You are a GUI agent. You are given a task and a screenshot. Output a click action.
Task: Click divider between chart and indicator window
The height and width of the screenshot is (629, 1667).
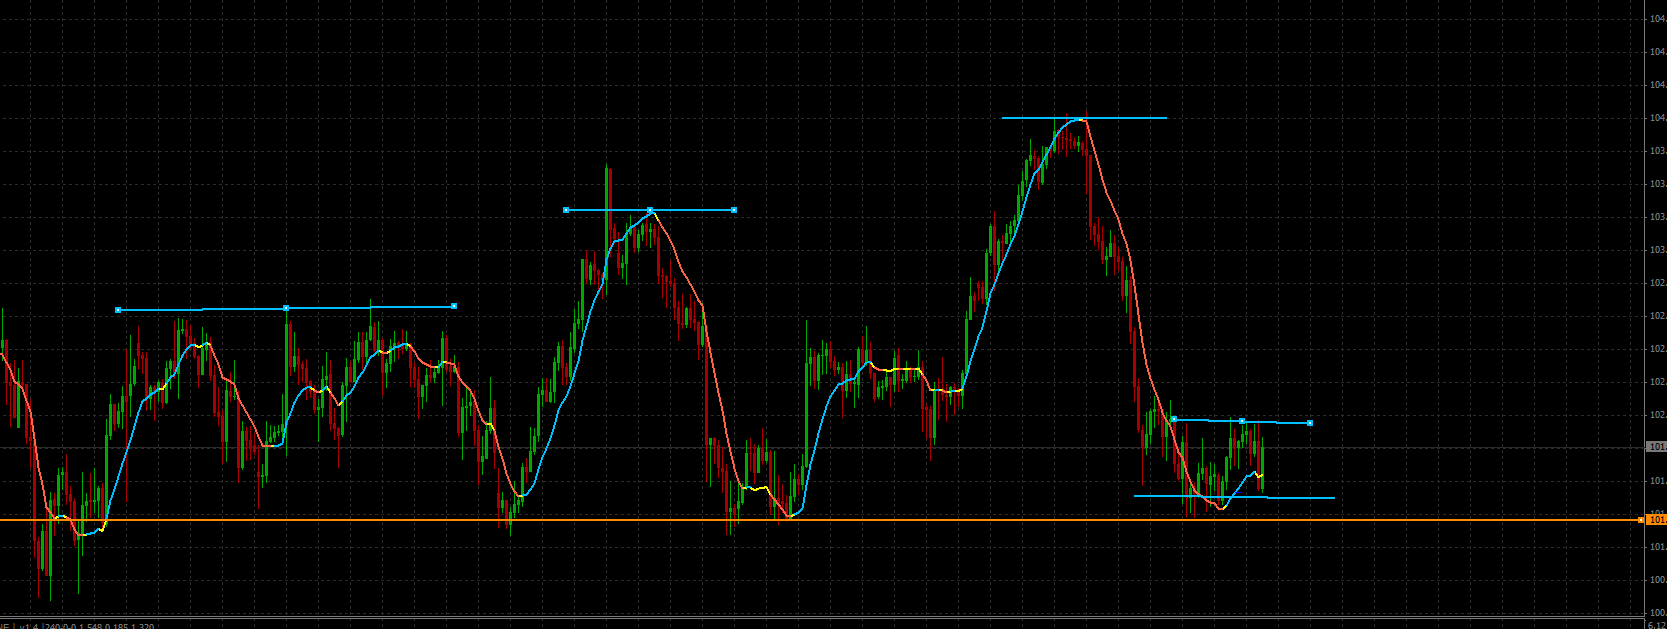coord(820,618)
